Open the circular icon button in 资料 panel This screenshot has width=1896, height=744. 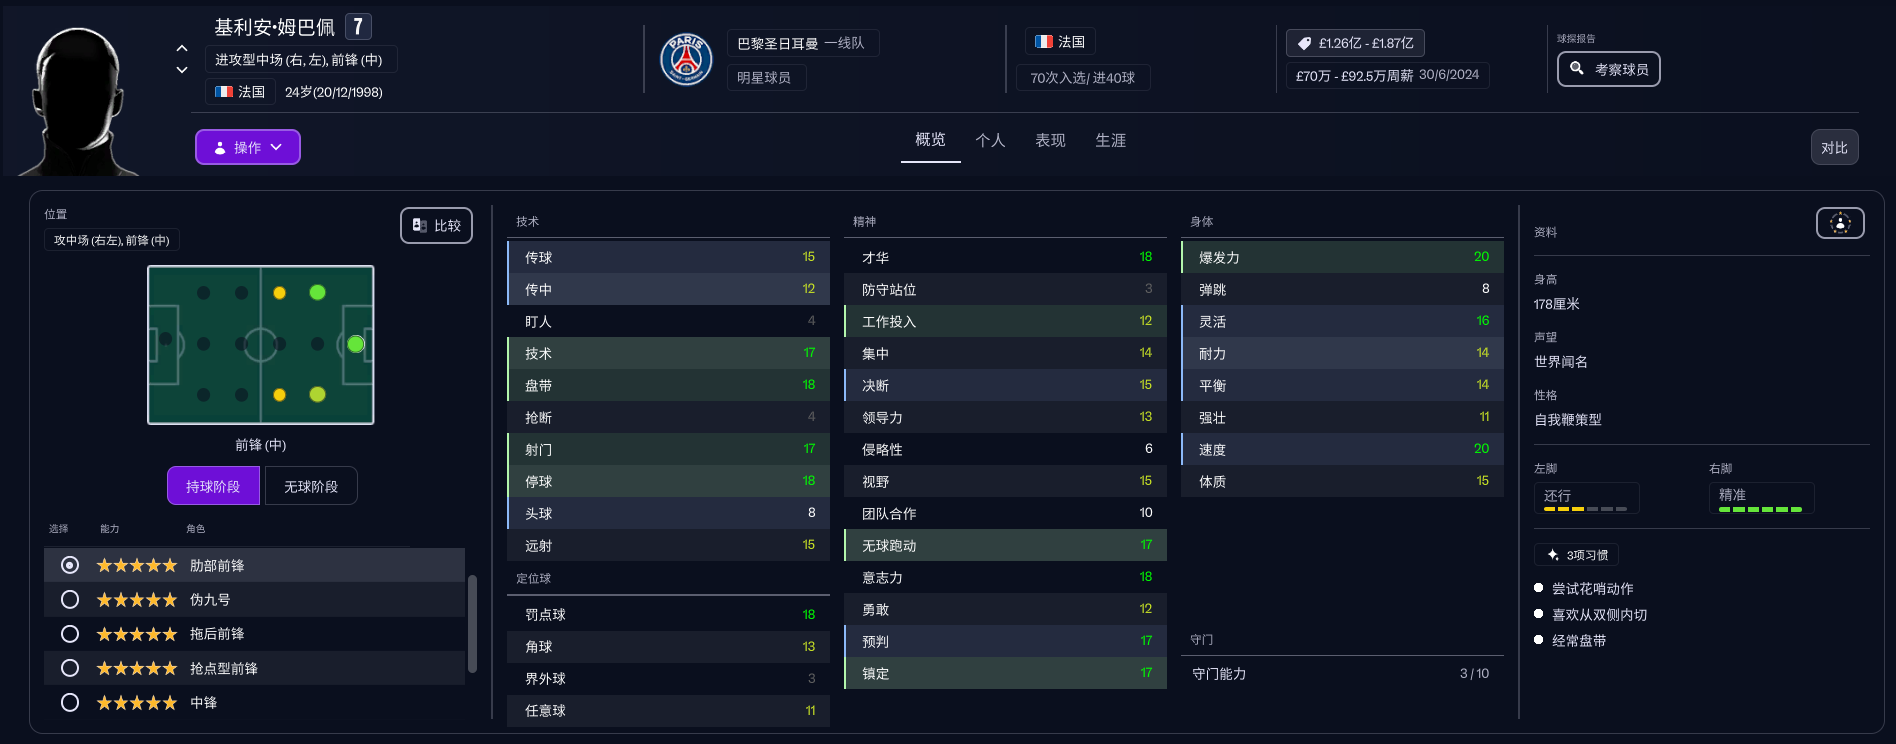(1840, 223)
